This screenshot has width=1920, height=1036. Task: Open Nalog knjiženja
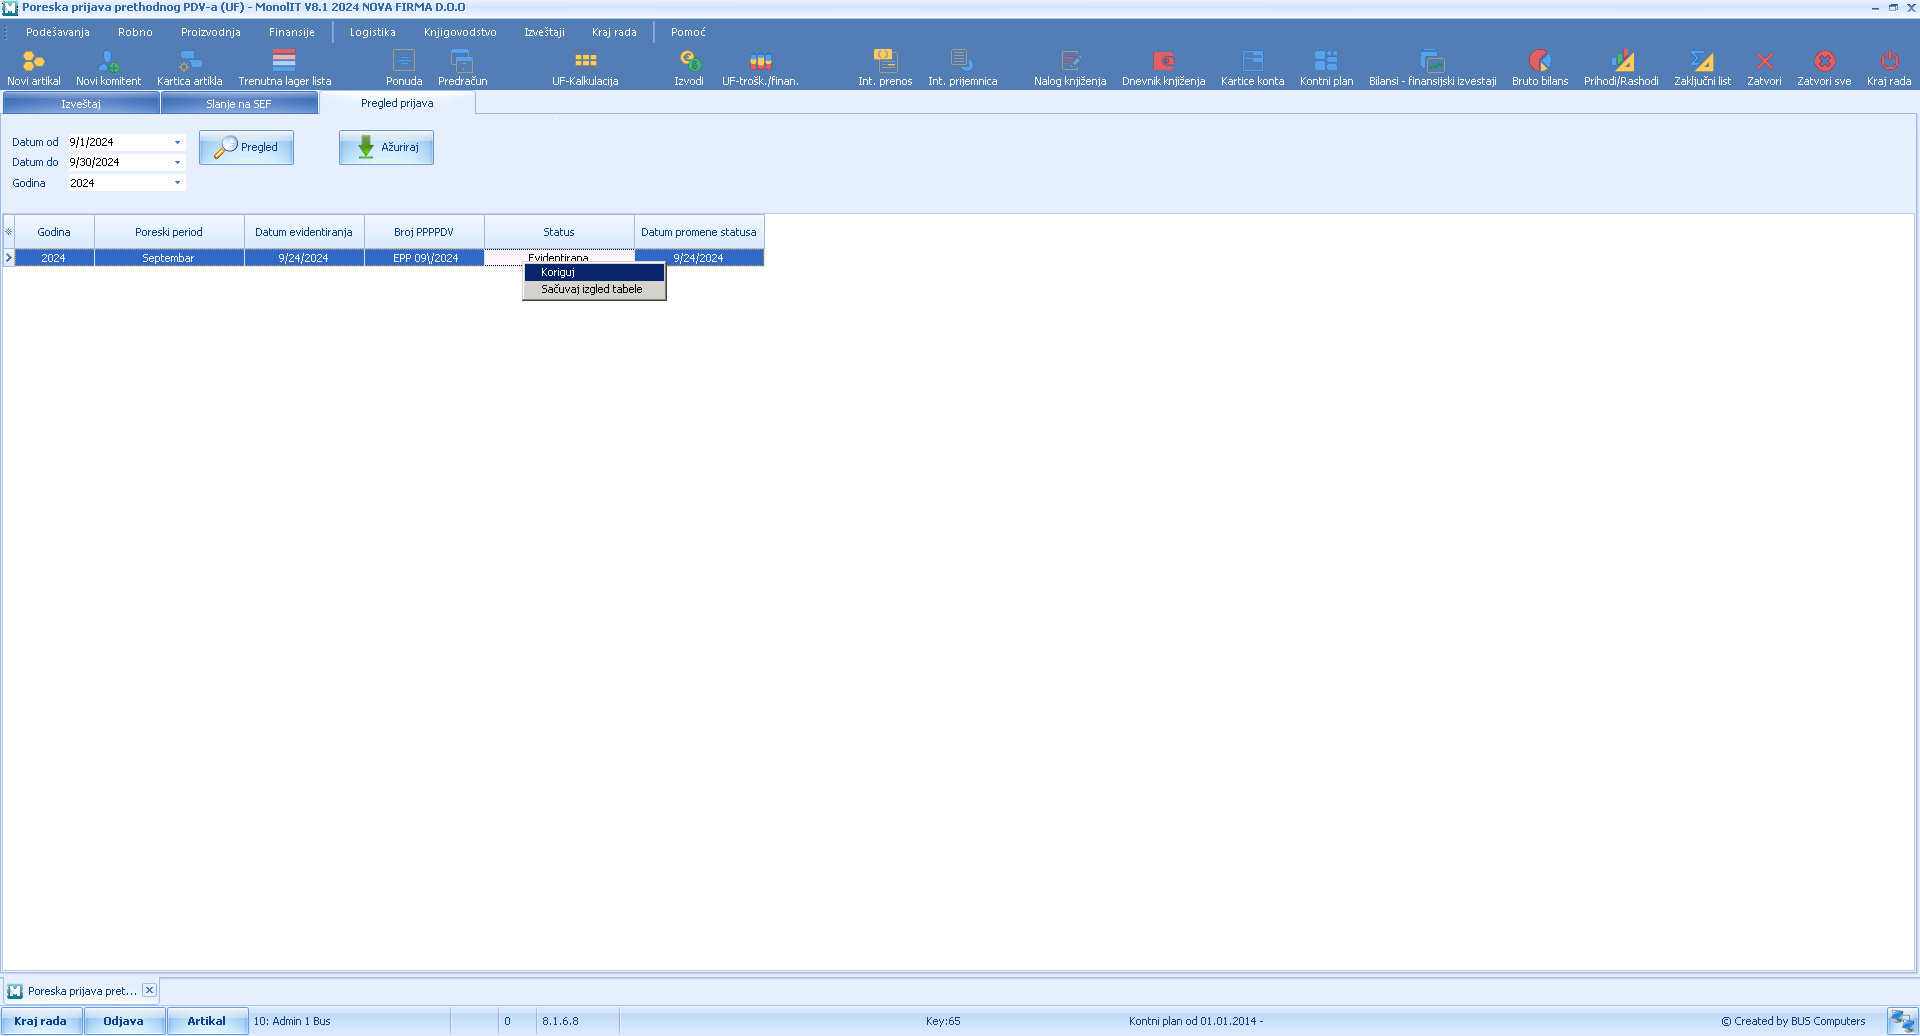[x=1070, y=68]
